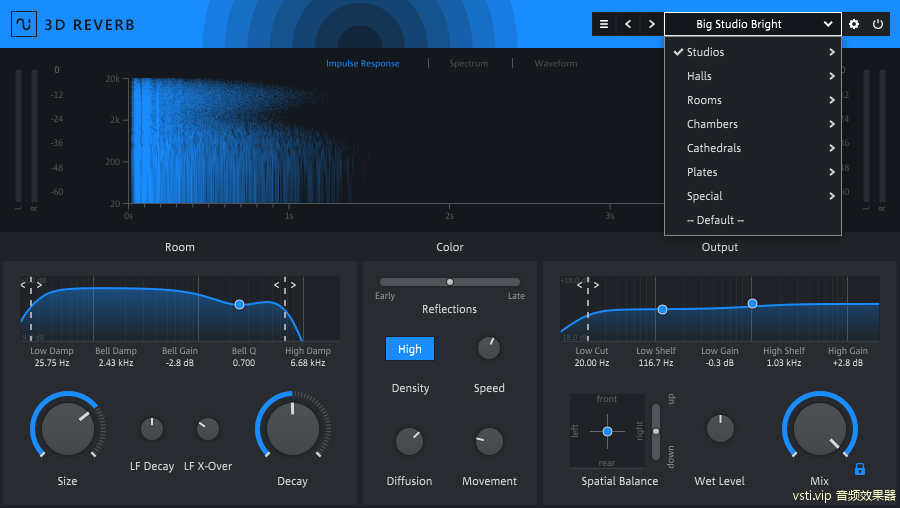Image resolution: width=900 pixels, height=508 pixels.
Task: Toggle the plugin power bypass button
Action: coord(878,24)
